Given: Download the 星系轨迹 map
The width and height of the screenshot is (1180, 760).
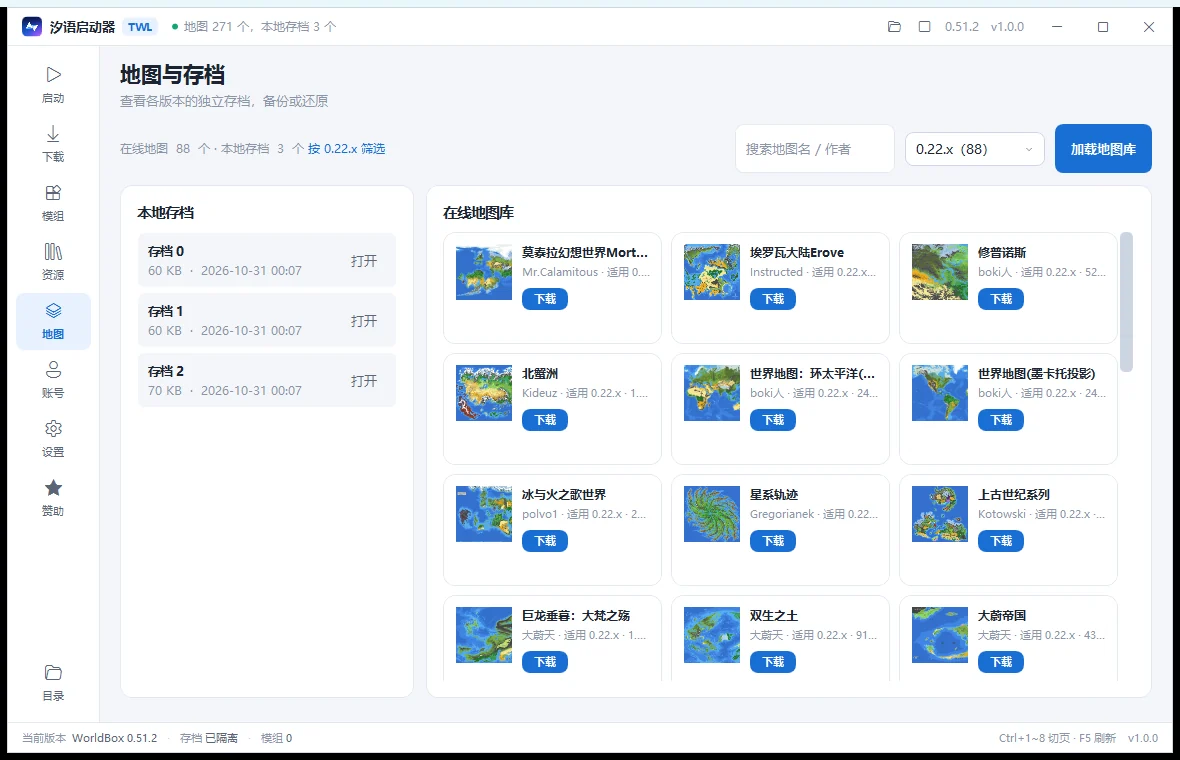Looking at the screenshot, I should (x=773, y=541).
